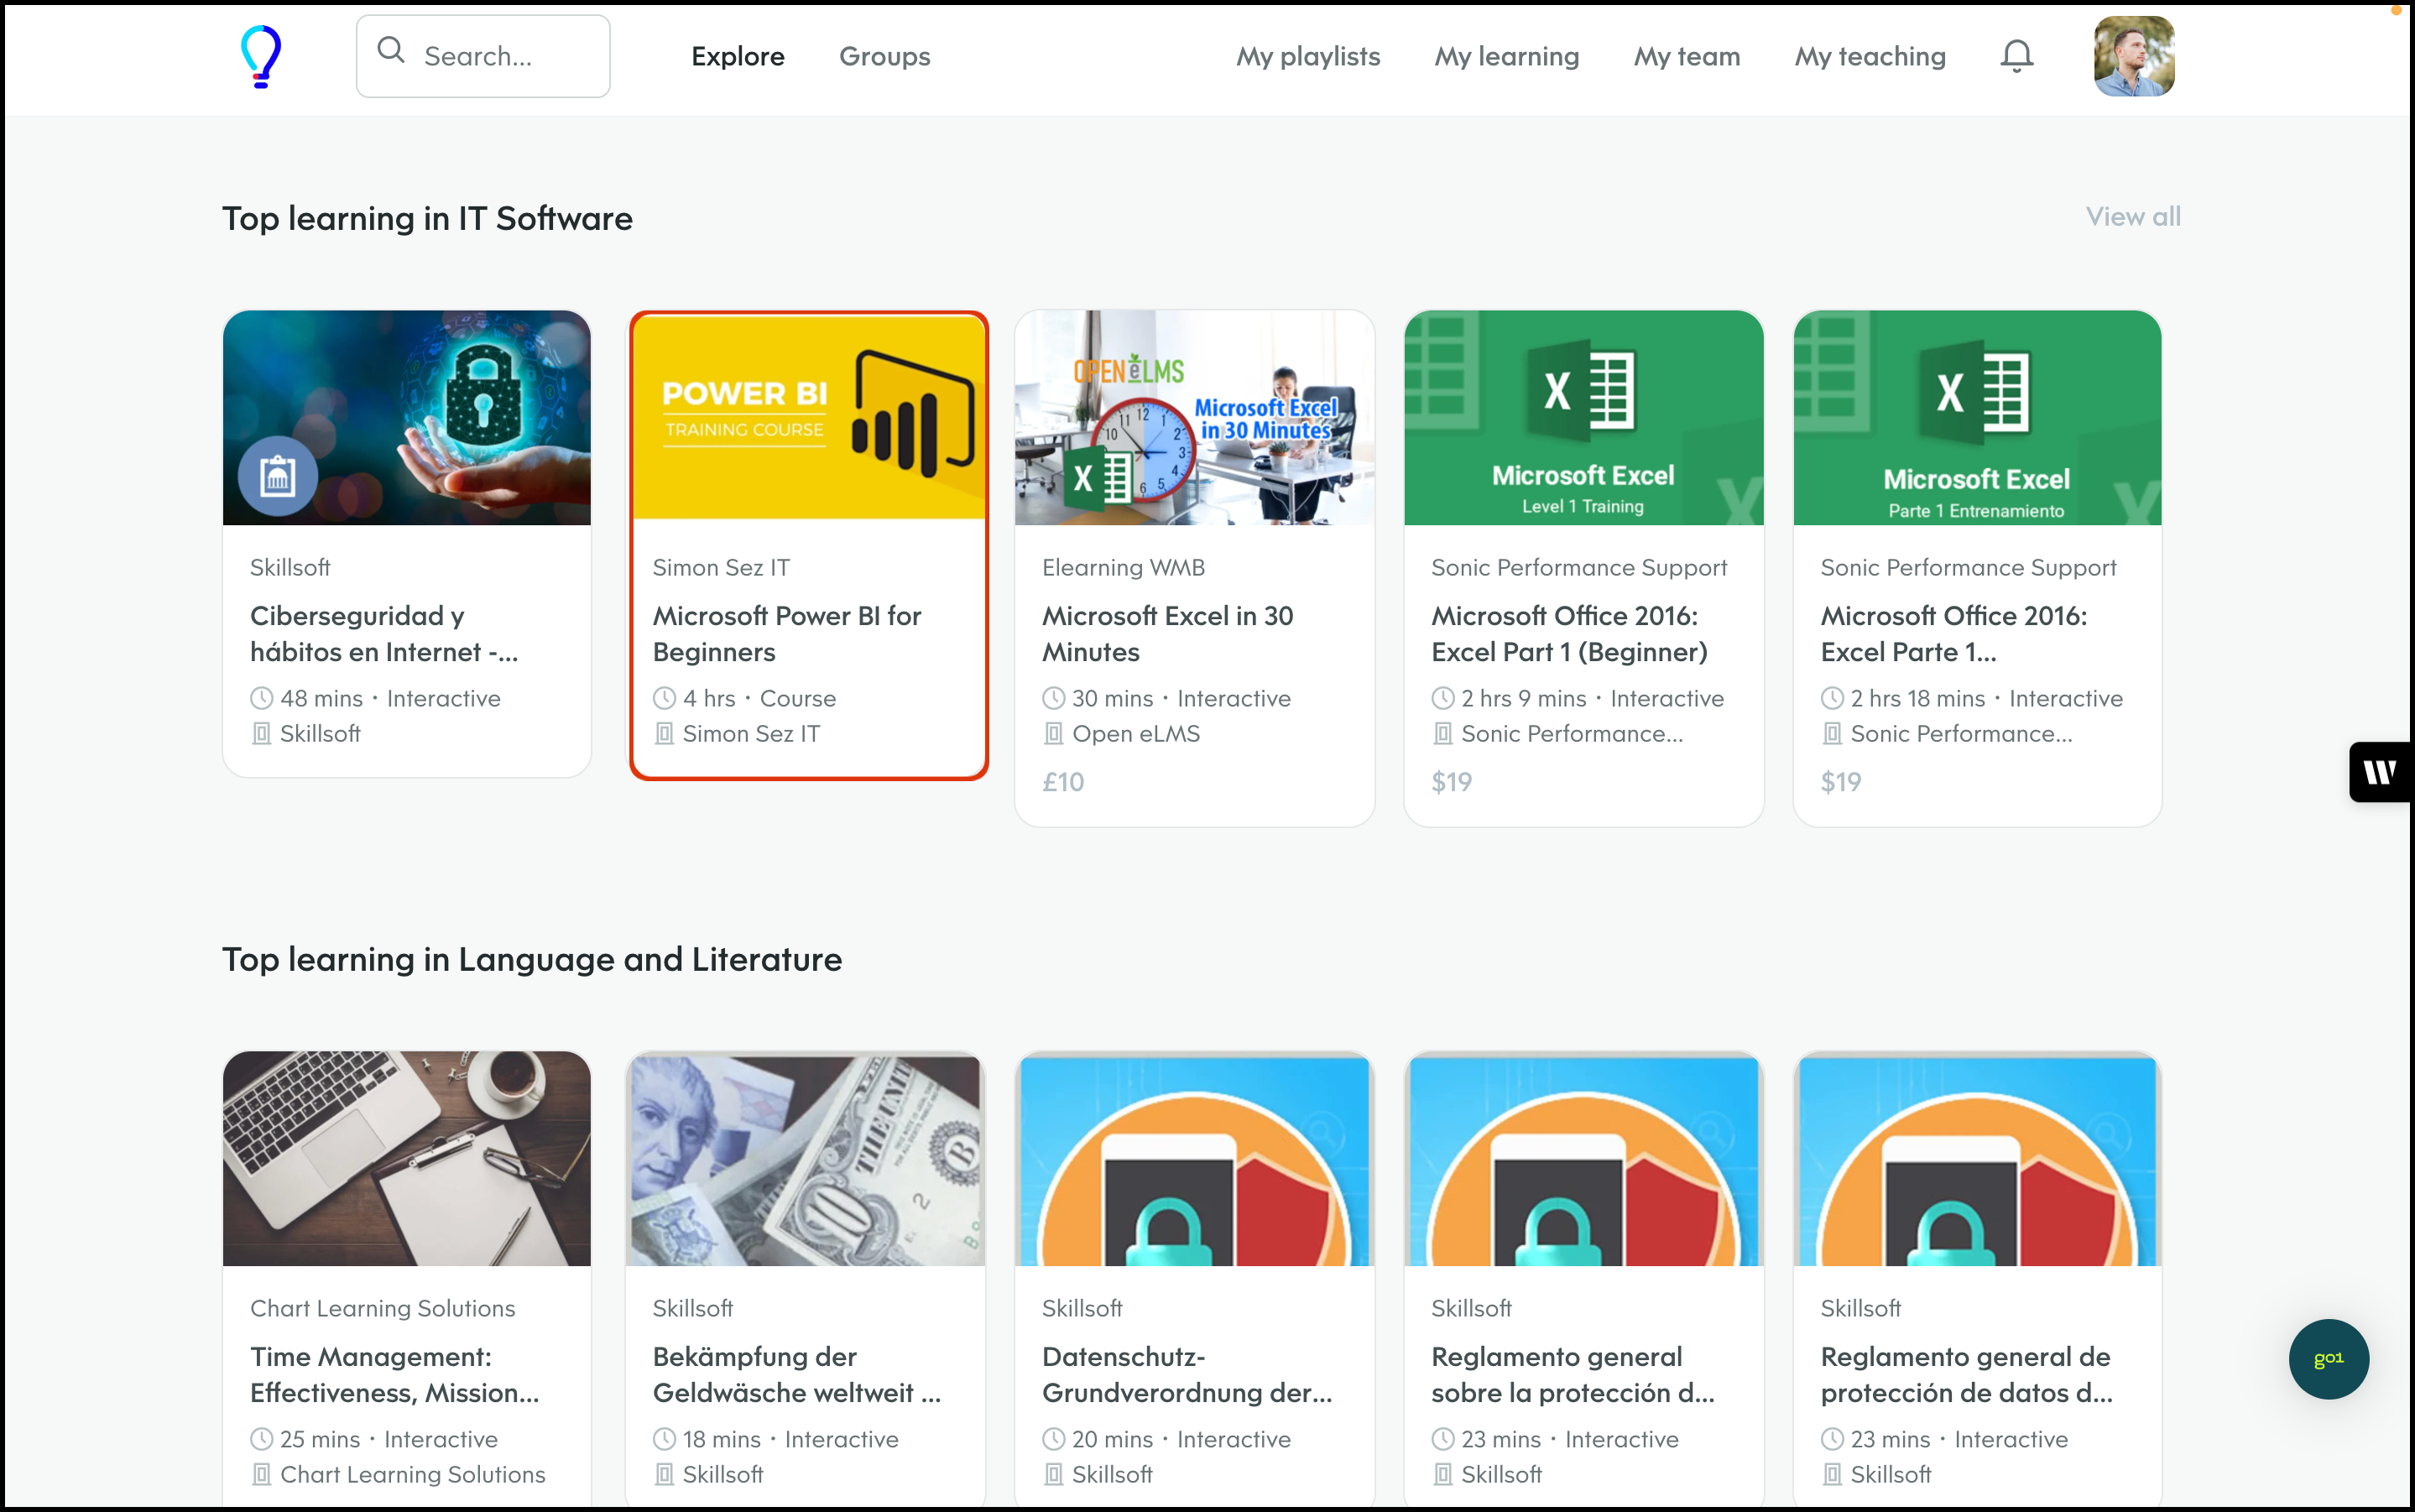Open the notifications bell

point(2016,56)
